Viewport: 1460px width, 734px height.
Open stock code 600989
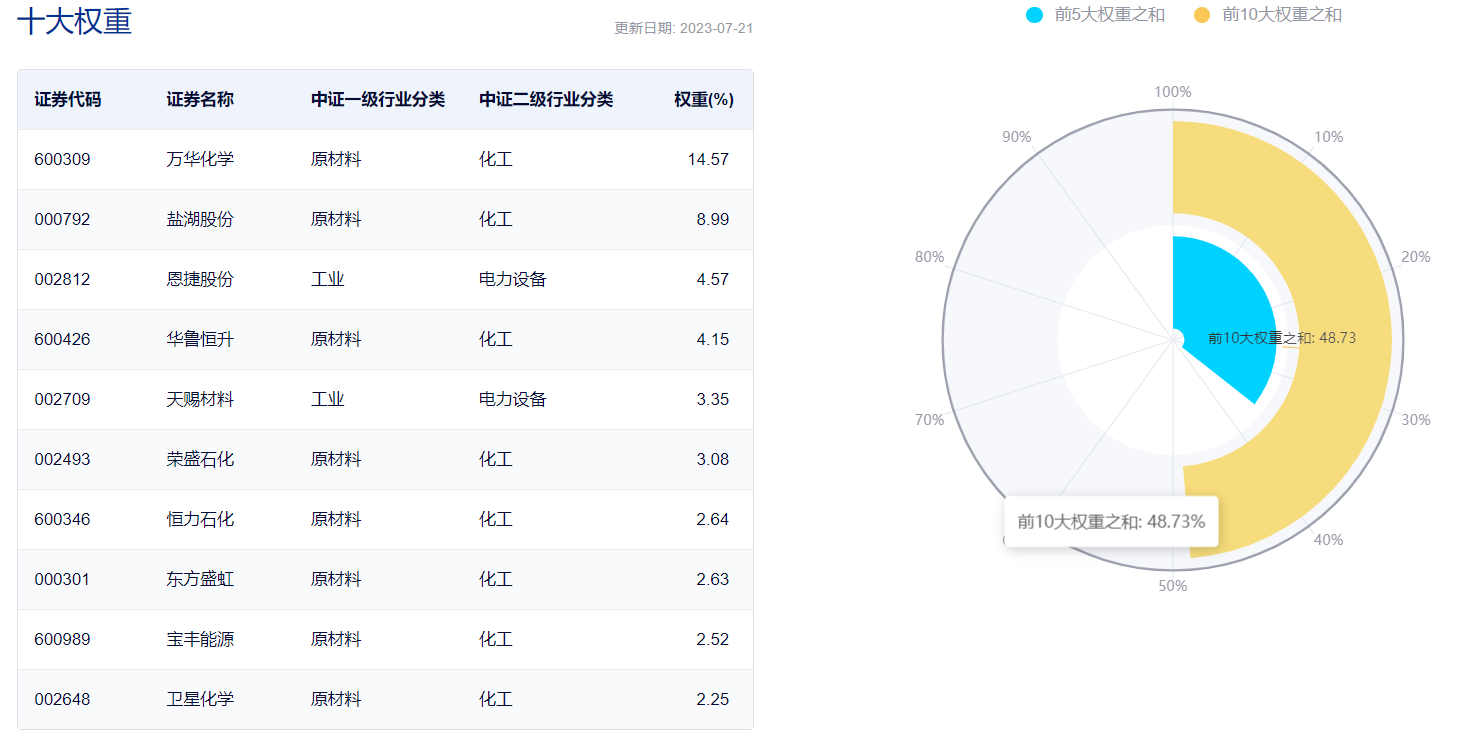tap(62, 640)
